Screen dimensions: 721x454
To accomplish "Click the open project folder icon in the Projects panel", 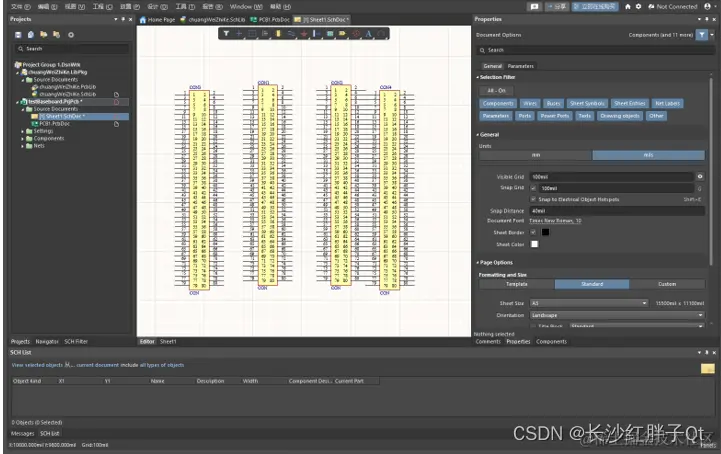I will [44, 35].
